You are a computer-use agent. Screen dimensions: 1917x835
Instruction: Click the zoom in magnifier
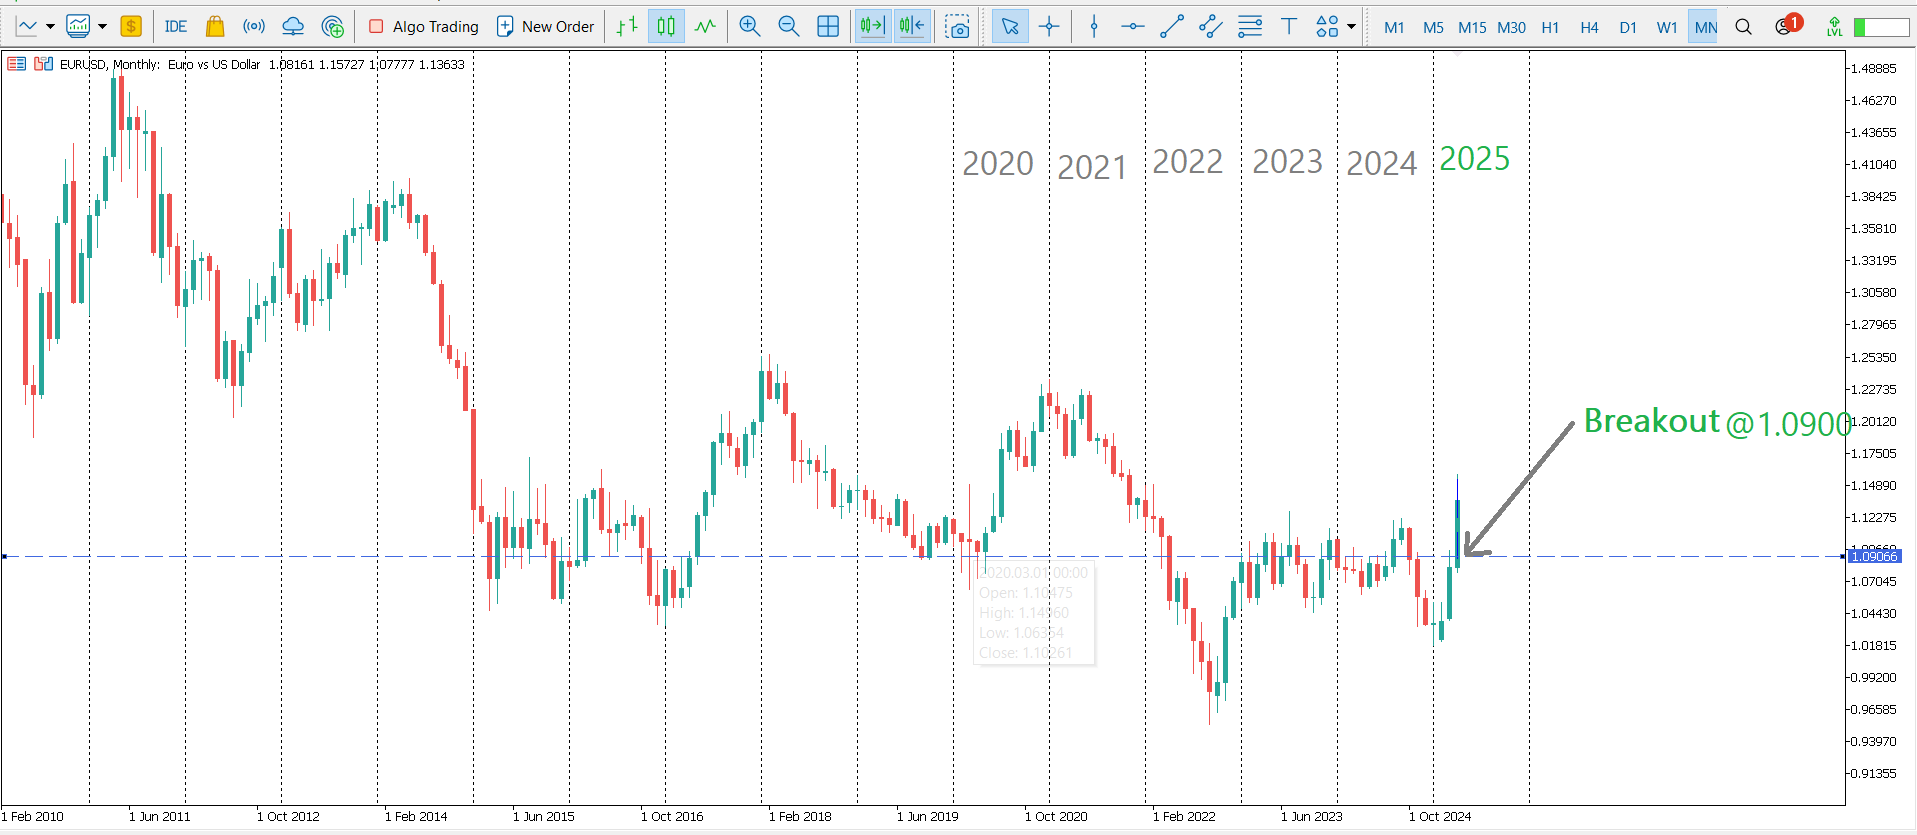[749, 27]
